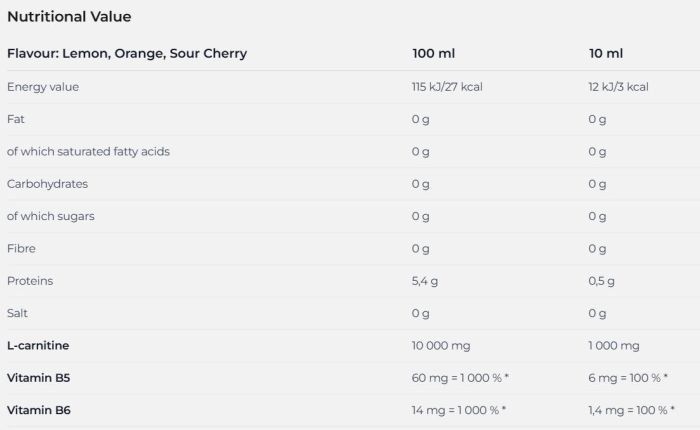Viewport: 700px width, 430px height.
Task: Click the Salt row label
Action: point(18,313)
